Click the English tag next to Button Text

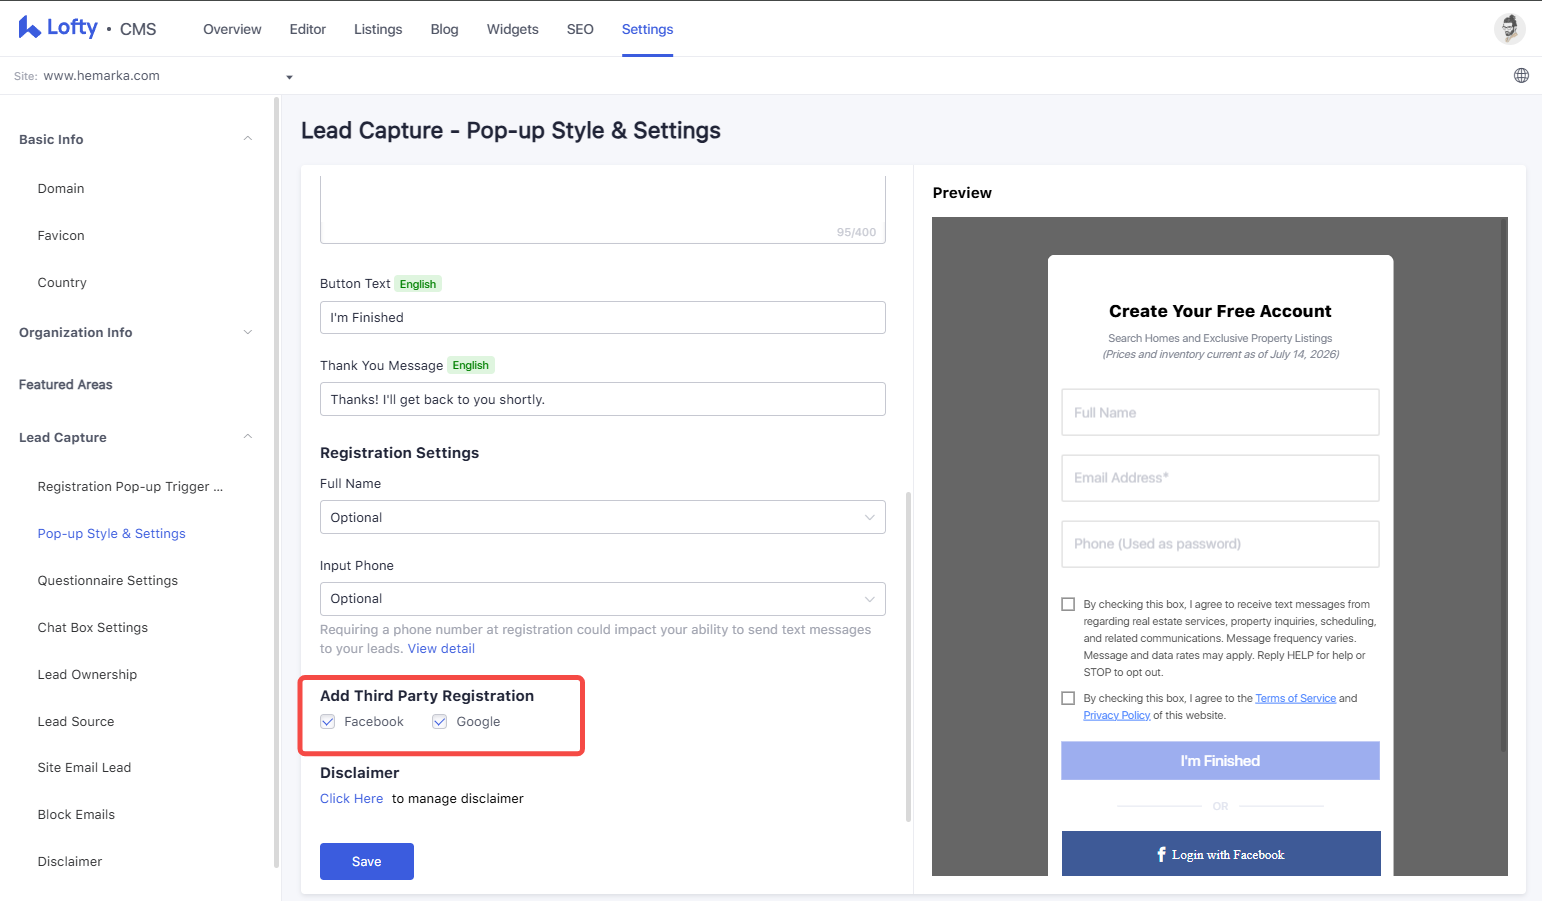tap(418, 284)
